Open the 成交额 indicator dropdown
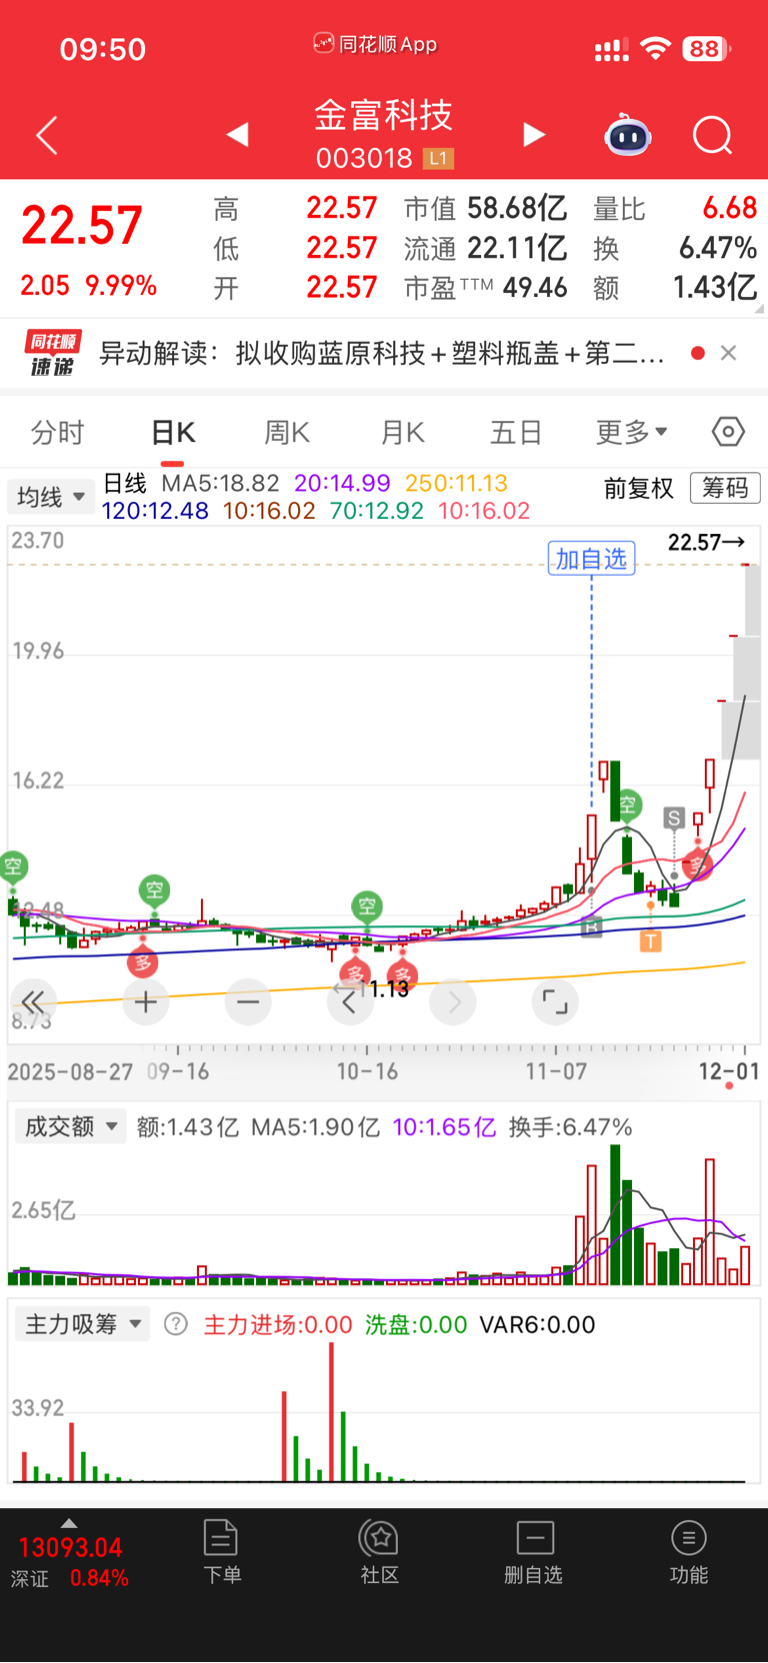Viewport: 768px width, 1663px height. pos(70,1127)
